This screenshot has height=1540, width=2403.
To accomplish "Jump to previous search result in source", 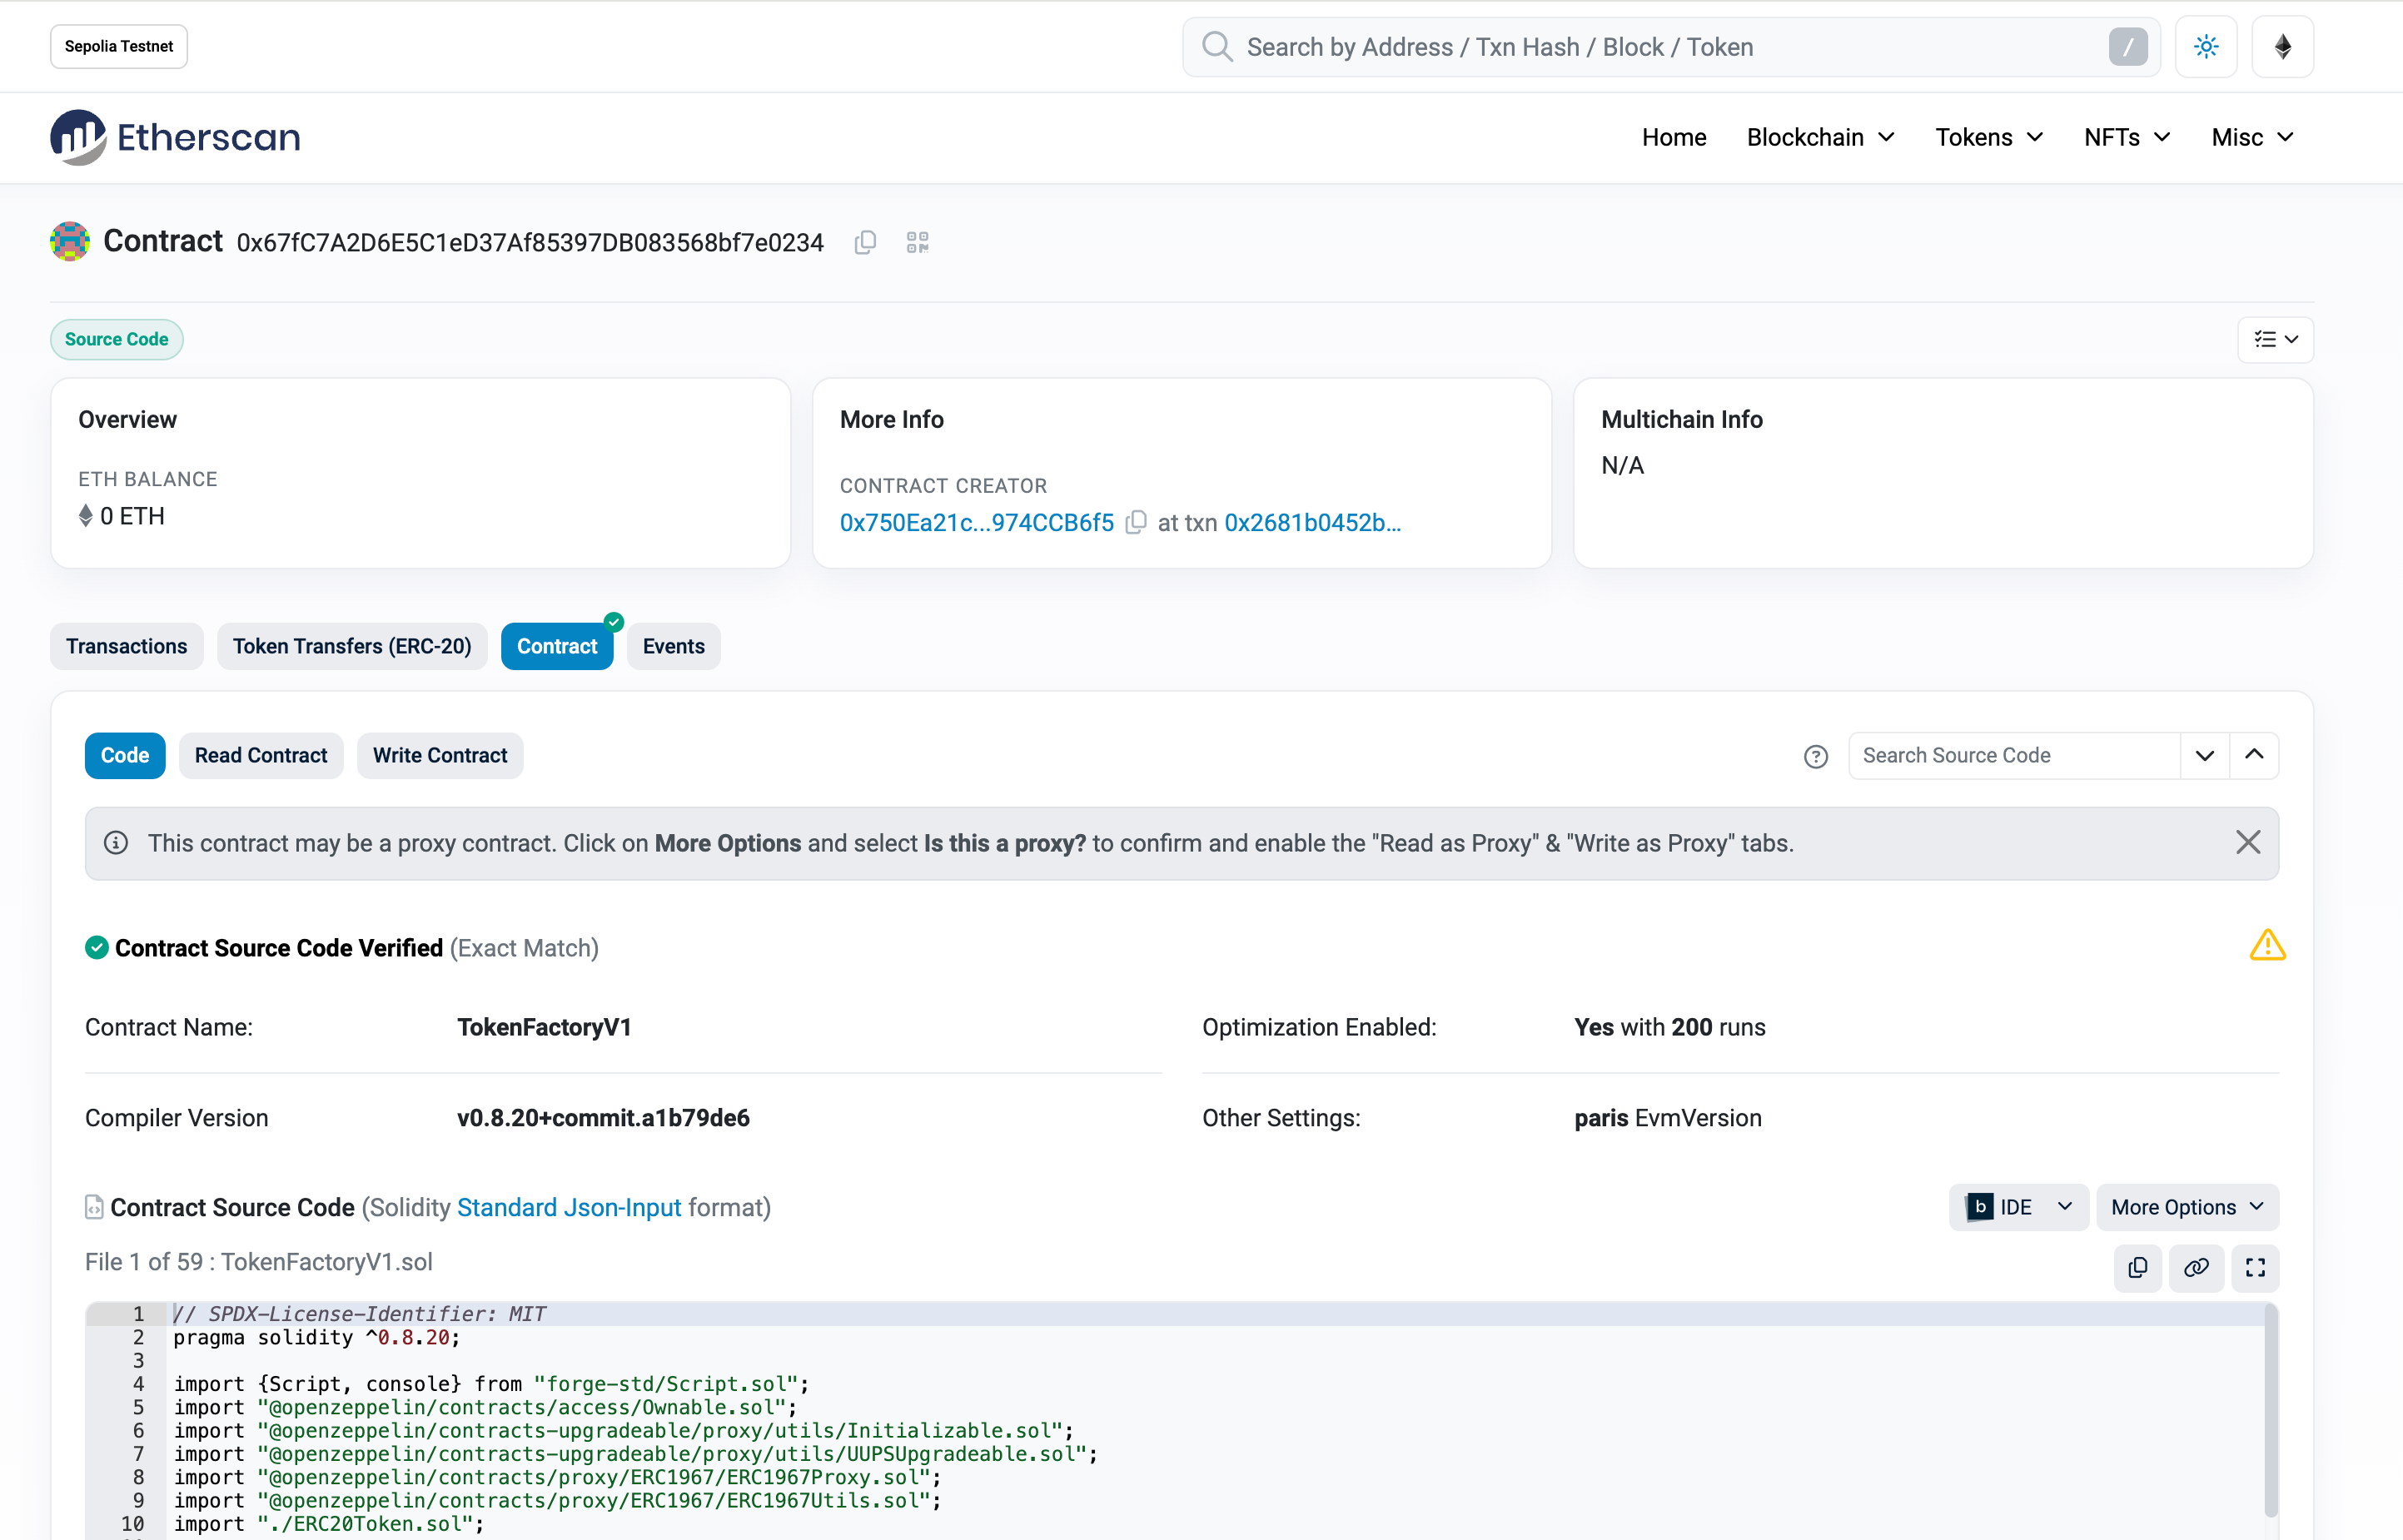I will [2254, 756].
